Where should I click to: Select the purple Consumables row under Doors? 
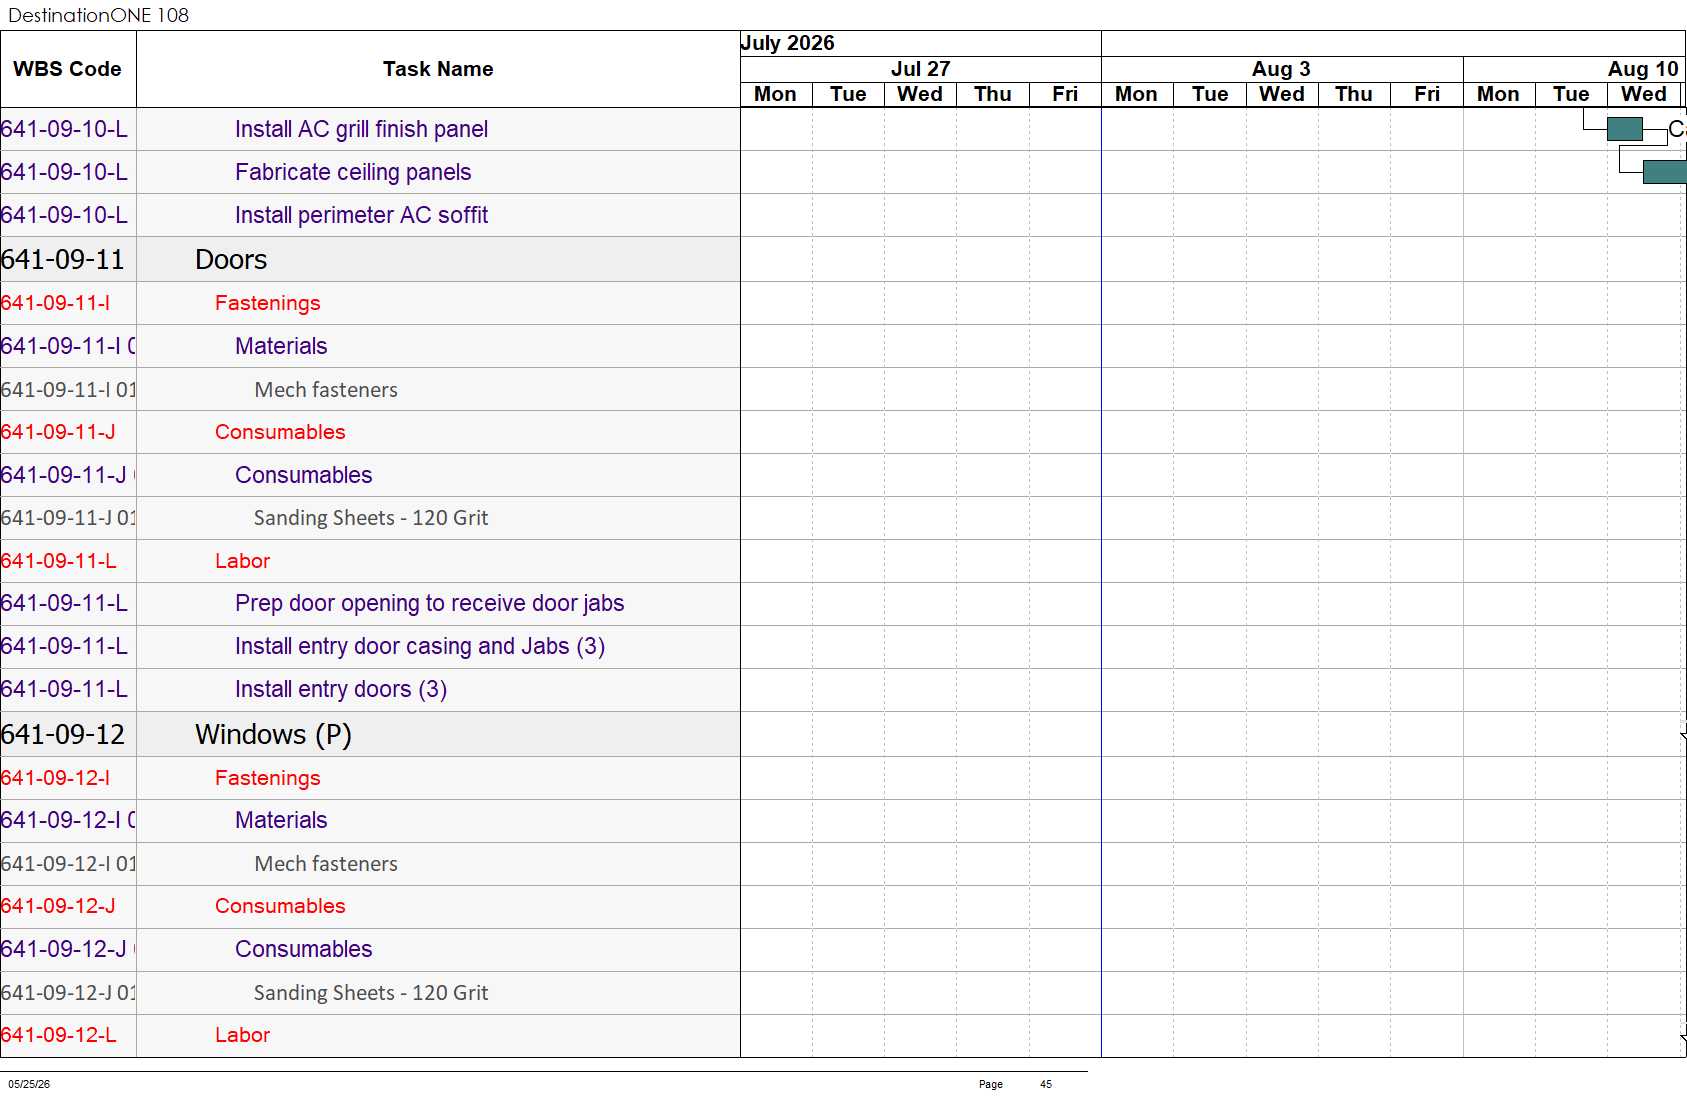tap(303, 475)
